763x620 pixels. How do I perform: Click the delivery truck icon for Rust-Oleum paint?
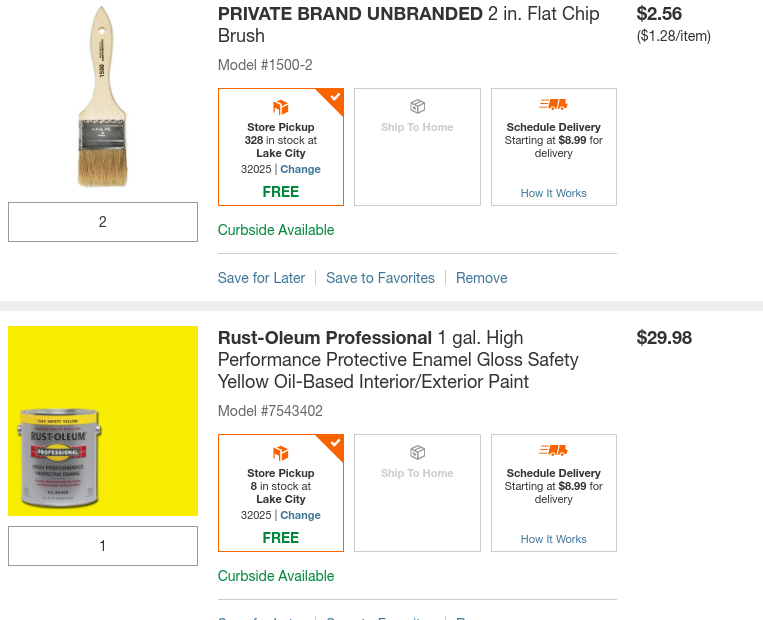(553, 450)
